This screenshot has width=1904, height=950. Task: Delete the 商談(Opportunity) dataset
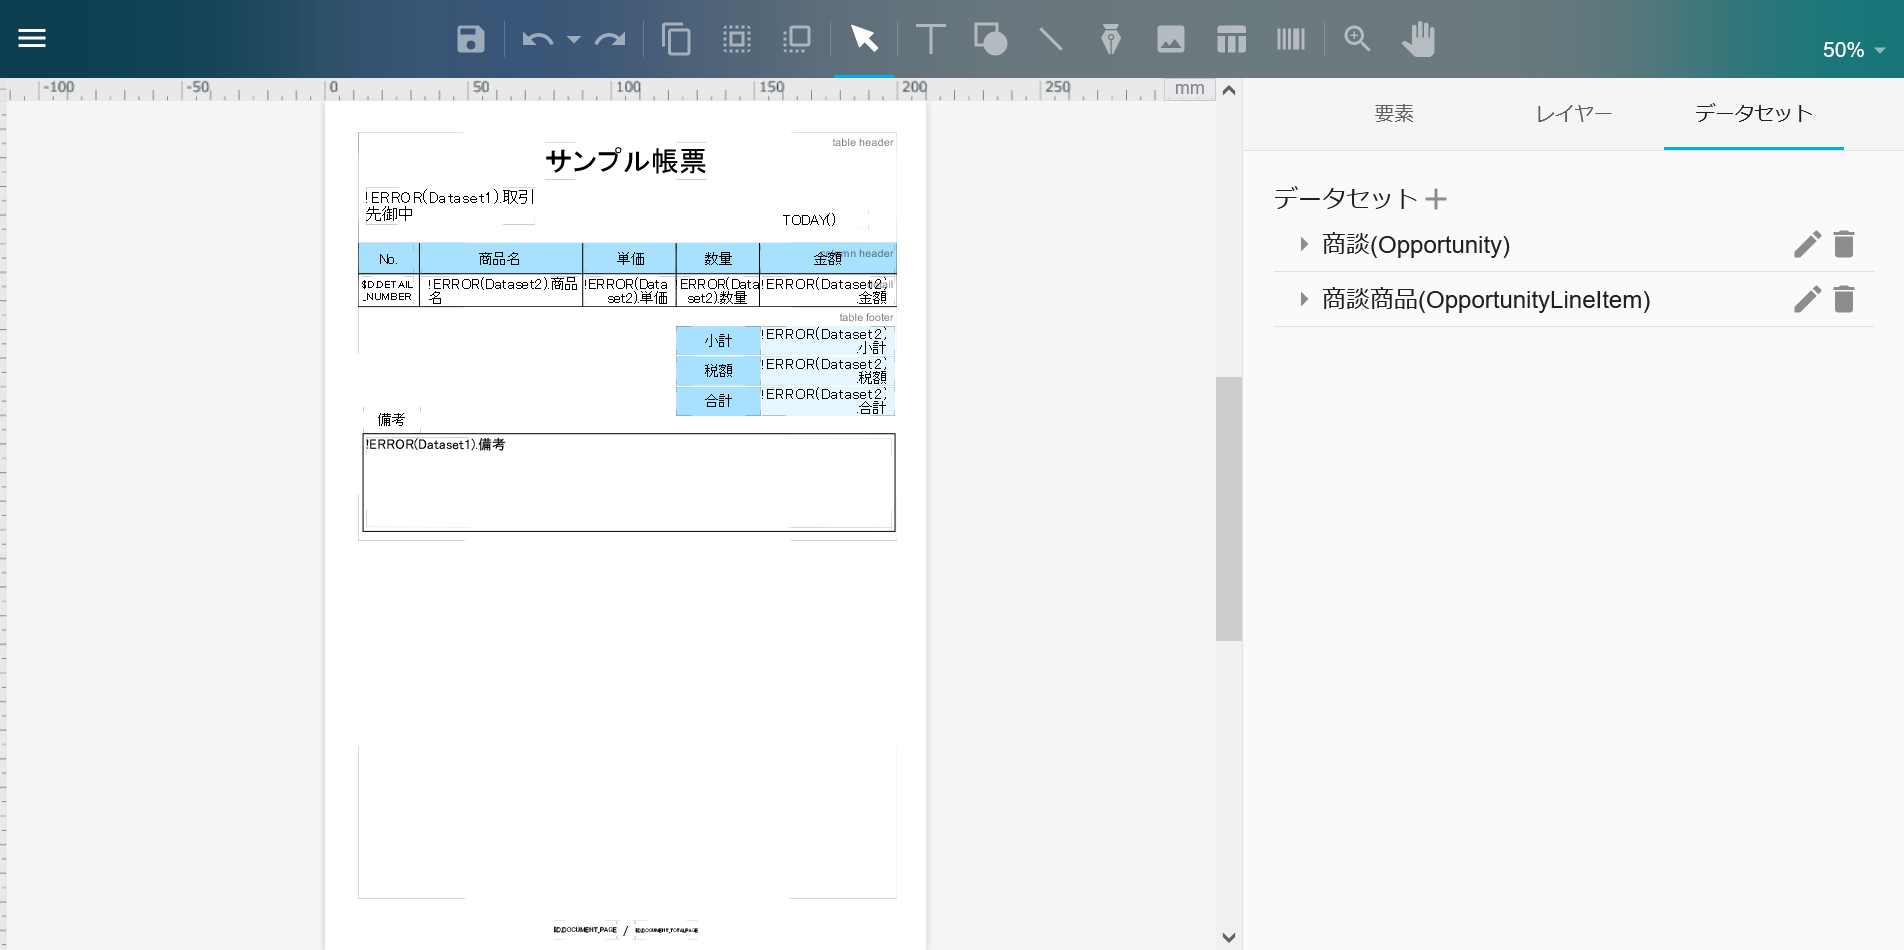pos(1844,244)
